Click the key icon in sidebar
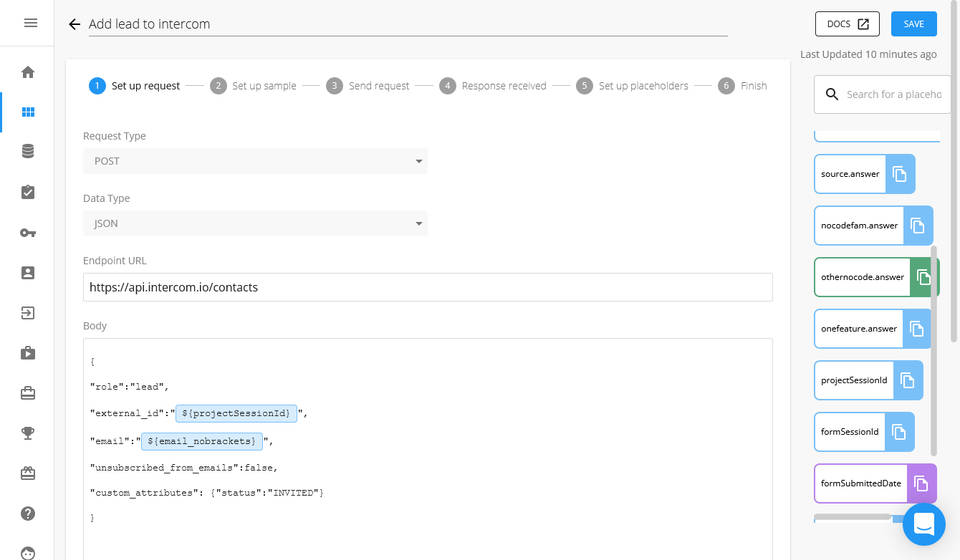 pos(28,232)
